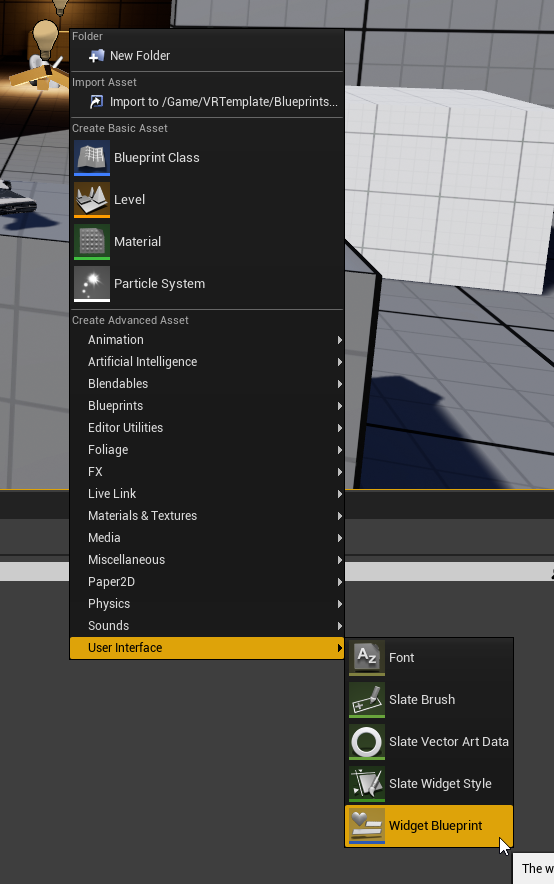Click the New Folder icon

[96, 56]
